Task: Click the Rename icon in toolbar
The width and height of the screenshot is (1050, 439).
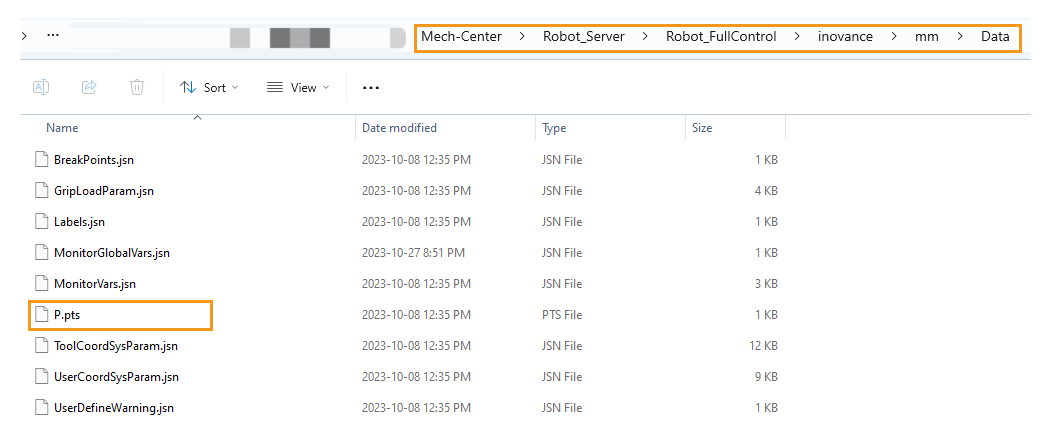Action: (x=41, y=88)
